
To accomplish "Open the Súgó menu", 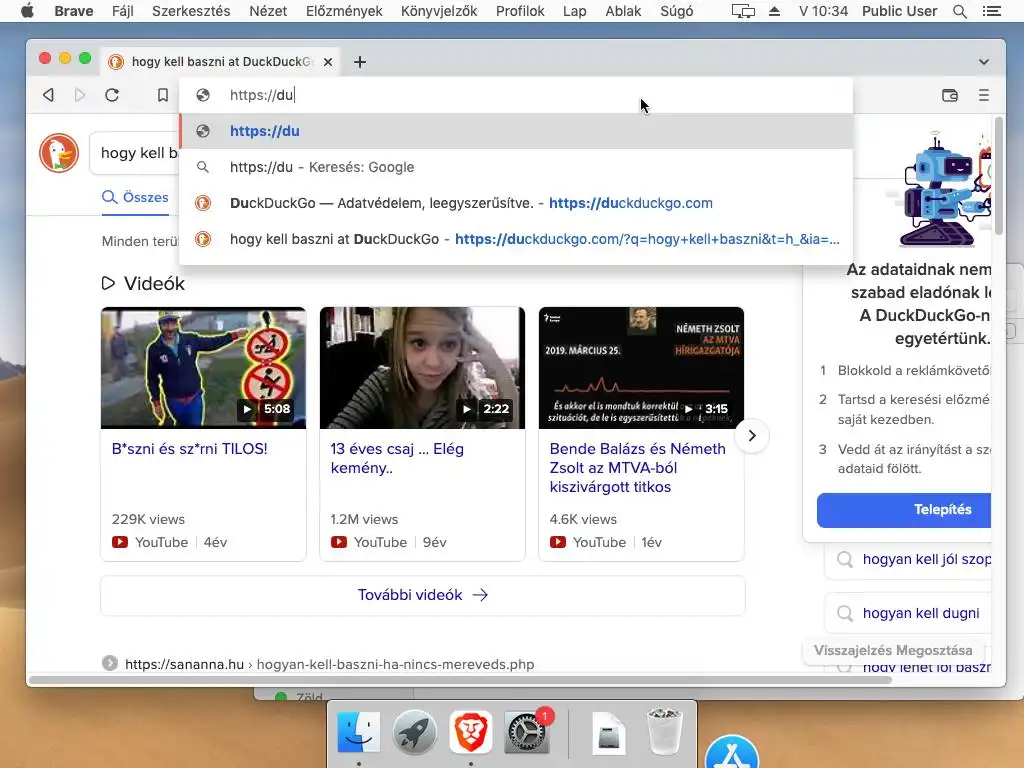I will click(677, 11).
